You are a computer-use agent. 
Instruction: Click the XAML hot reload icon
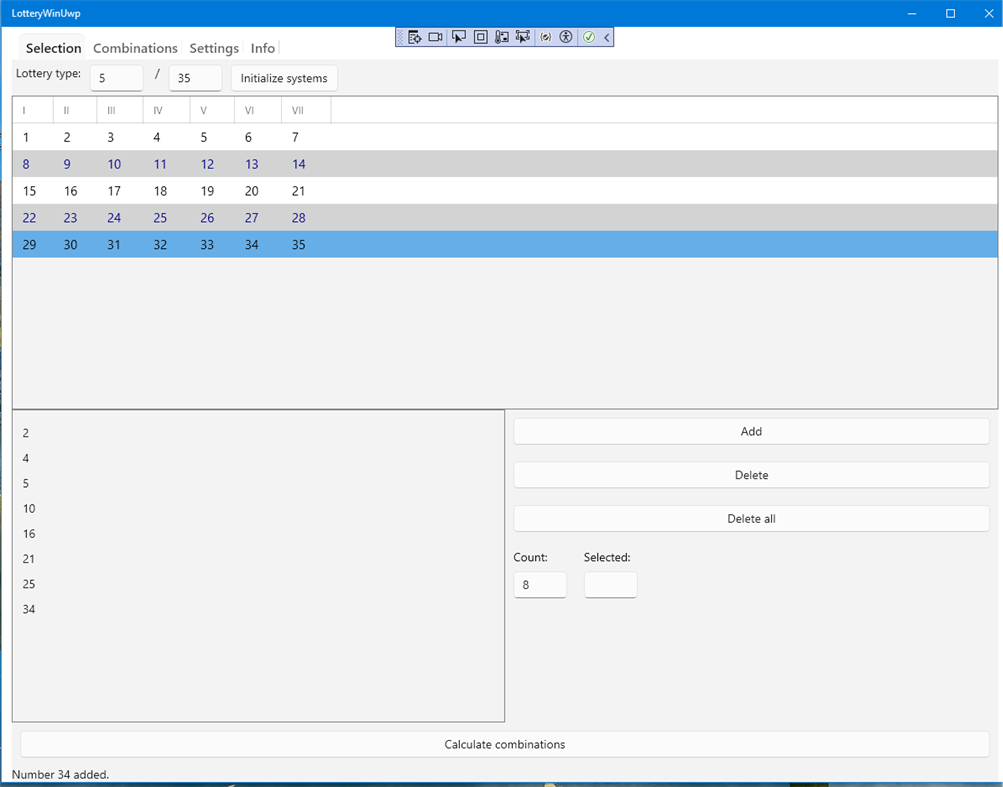[x=545, y=37]
